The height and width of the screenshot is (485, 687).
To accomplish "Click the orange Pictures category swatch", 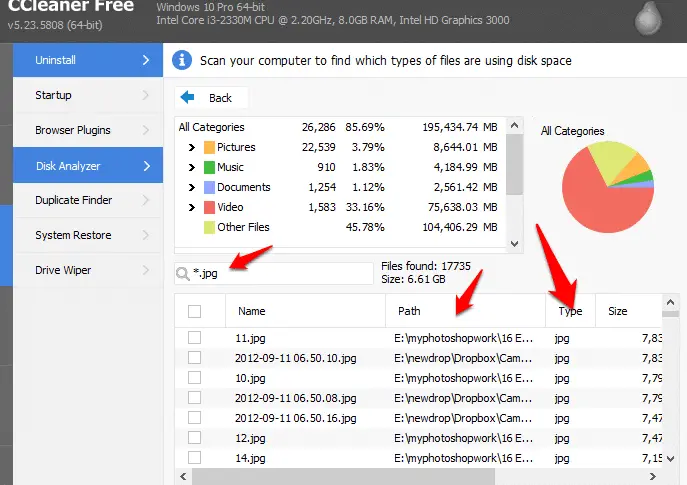I will click(209, 147).
